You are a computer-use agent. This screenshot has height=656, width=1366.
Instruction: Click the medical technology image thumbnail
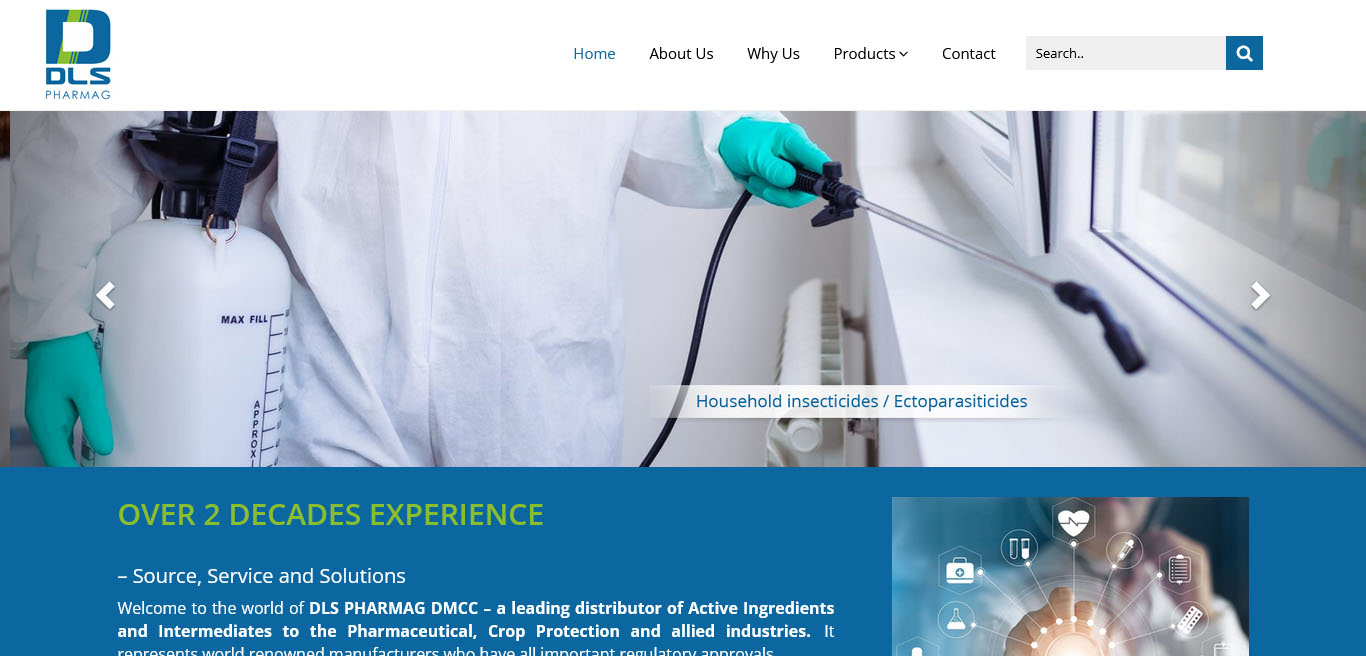pos(1070,576)
